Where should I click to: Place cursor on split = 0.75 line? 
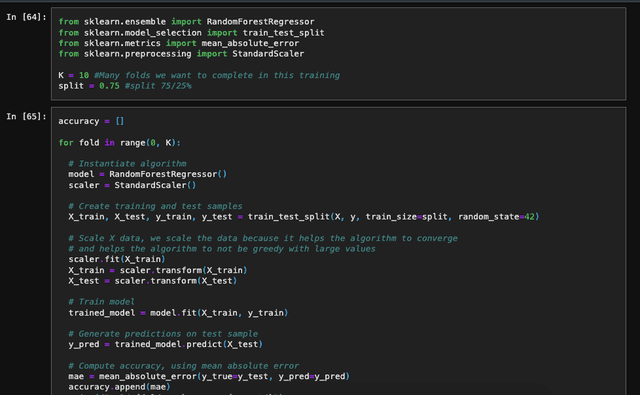(x=125, y=86)
